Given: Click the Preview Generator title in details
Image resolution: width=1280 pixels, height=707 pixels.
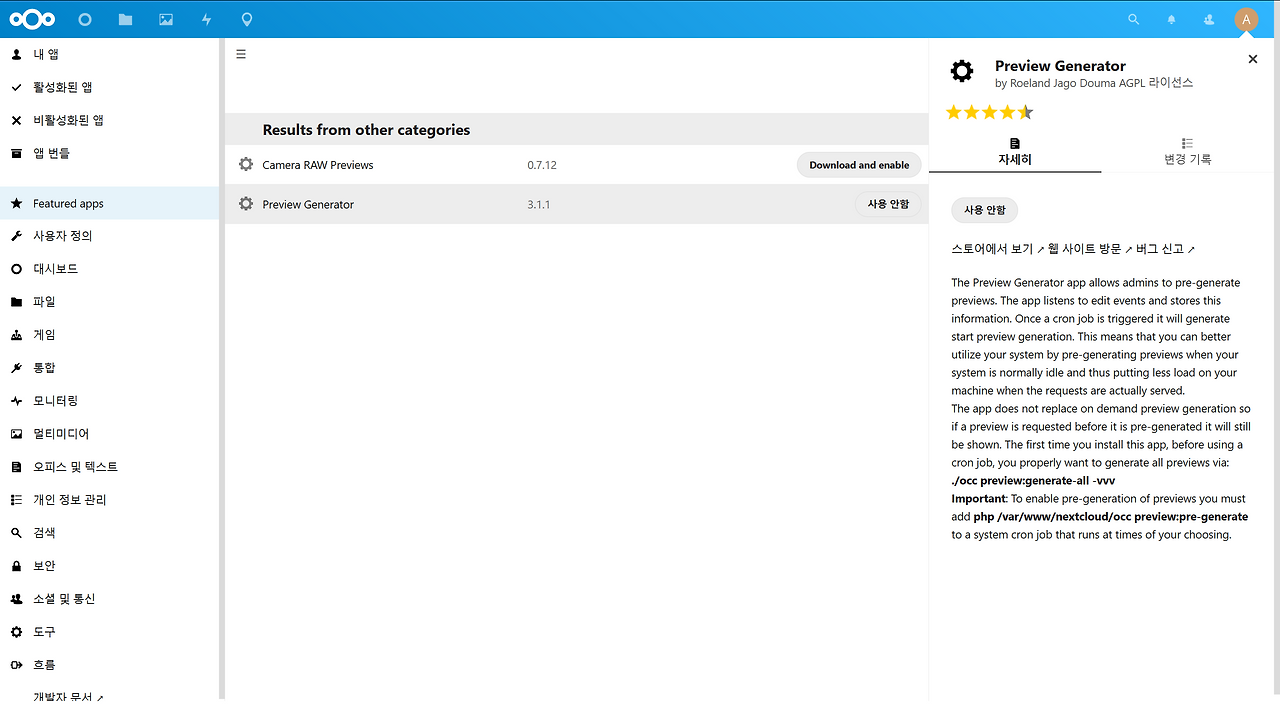Looking at the screenshot, I should [1060, 66].
